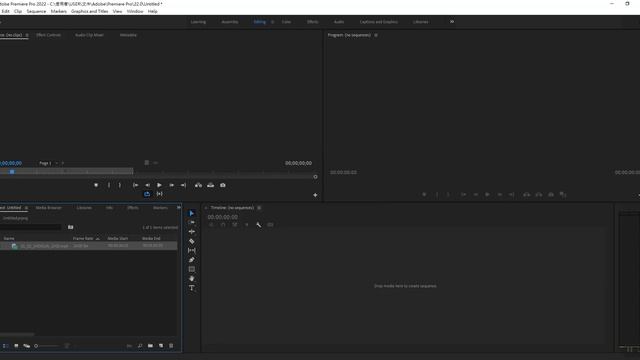The width and height of the screenshot is (640, 360).
Task: Add a marker in the Source monitor
Action: tap(96, 185)
